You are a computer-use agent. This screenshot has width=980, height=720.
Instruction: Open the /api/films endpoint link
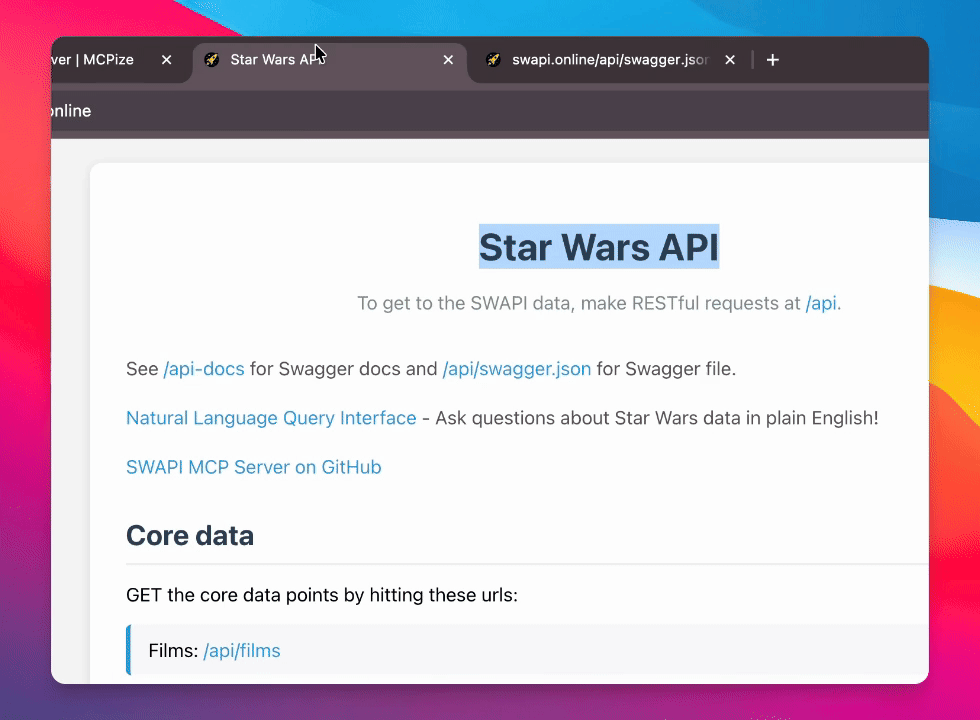click(242, 651)
